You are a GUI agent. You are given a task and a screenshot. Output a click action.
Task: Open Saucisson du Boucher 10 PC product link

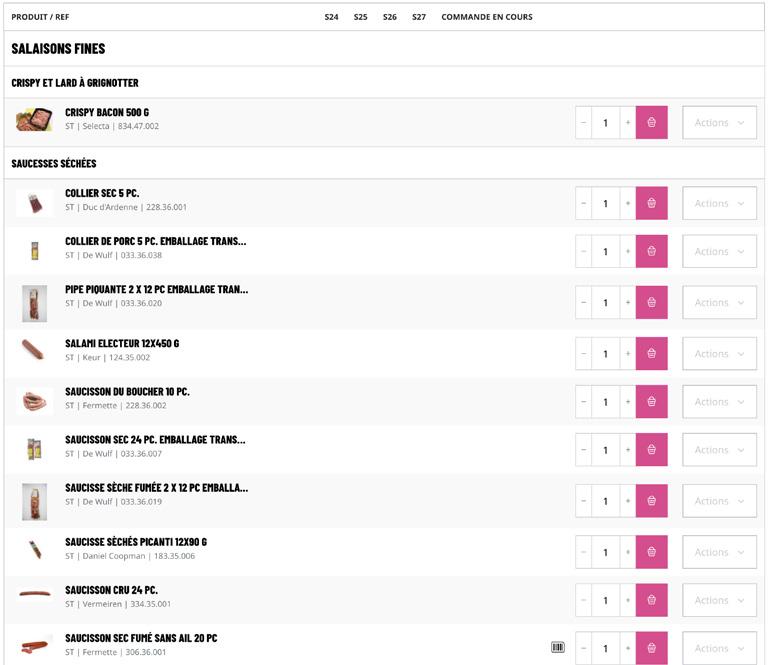tap(127, 392)
